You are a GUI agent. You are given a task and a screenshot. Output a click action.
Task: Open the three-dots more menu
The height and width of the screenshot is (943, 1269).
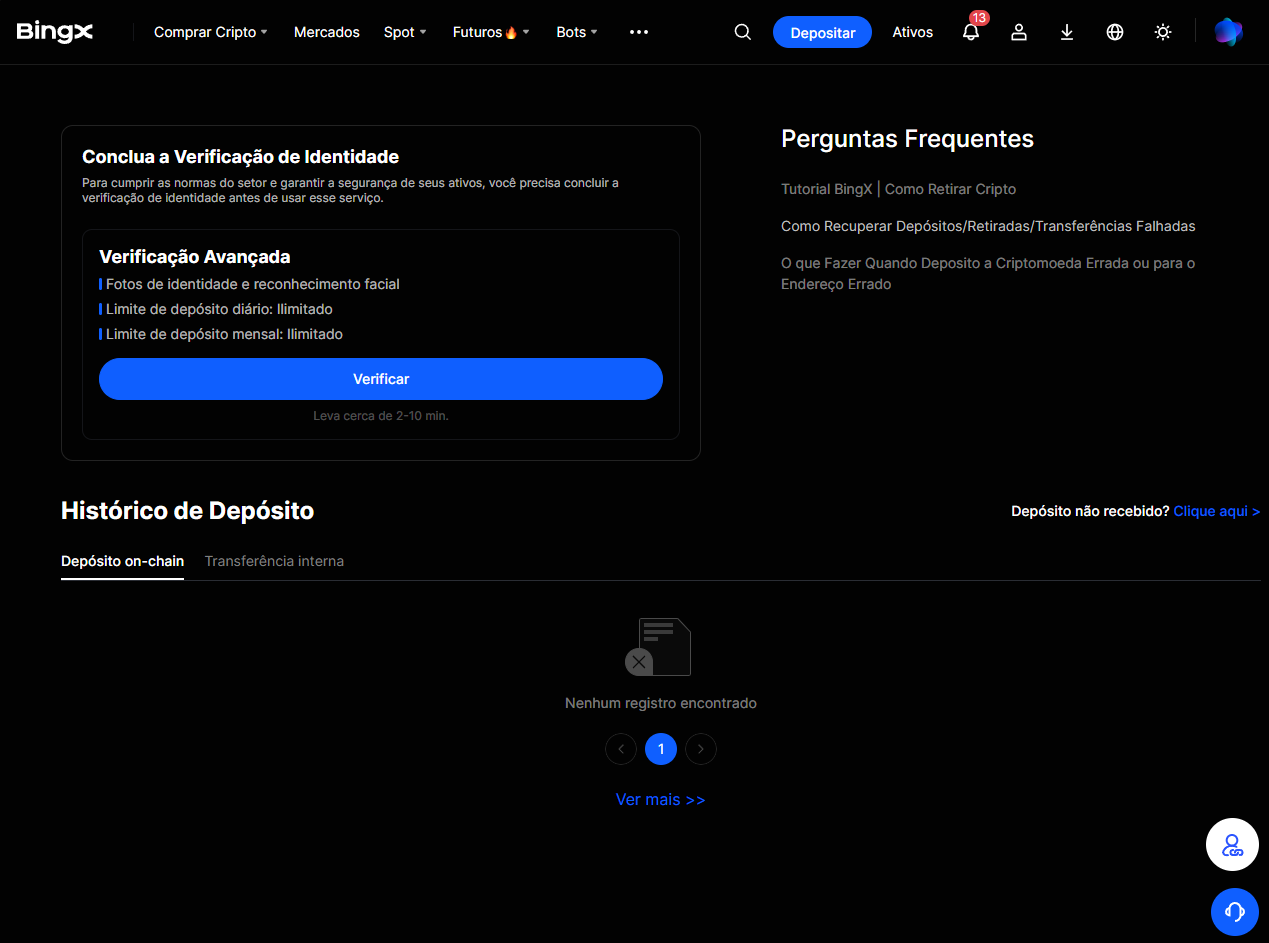[639, 32]
